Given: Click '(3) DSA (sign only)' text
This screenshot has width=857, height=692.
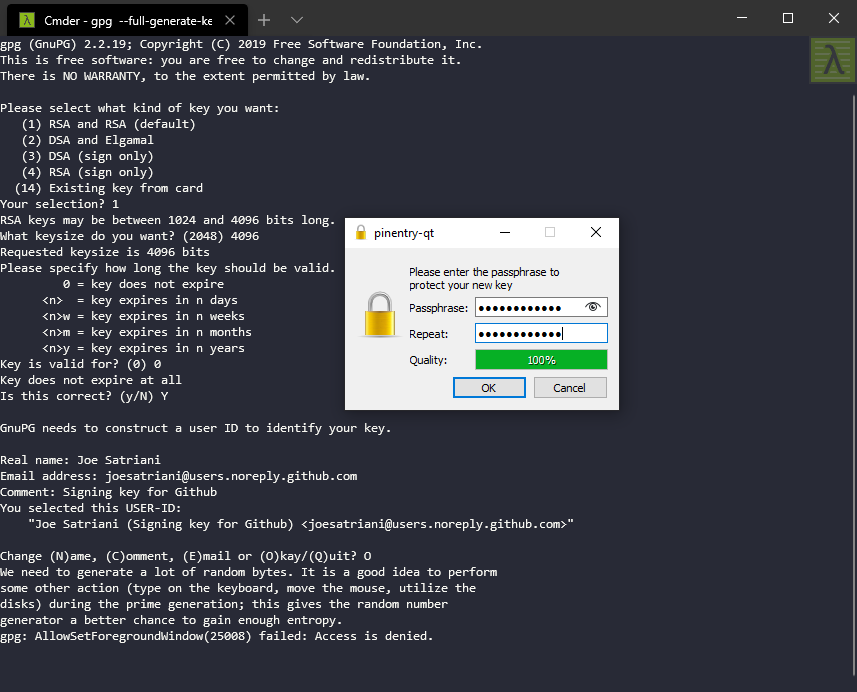Looking at the screenshot, I should pos(87,156).
